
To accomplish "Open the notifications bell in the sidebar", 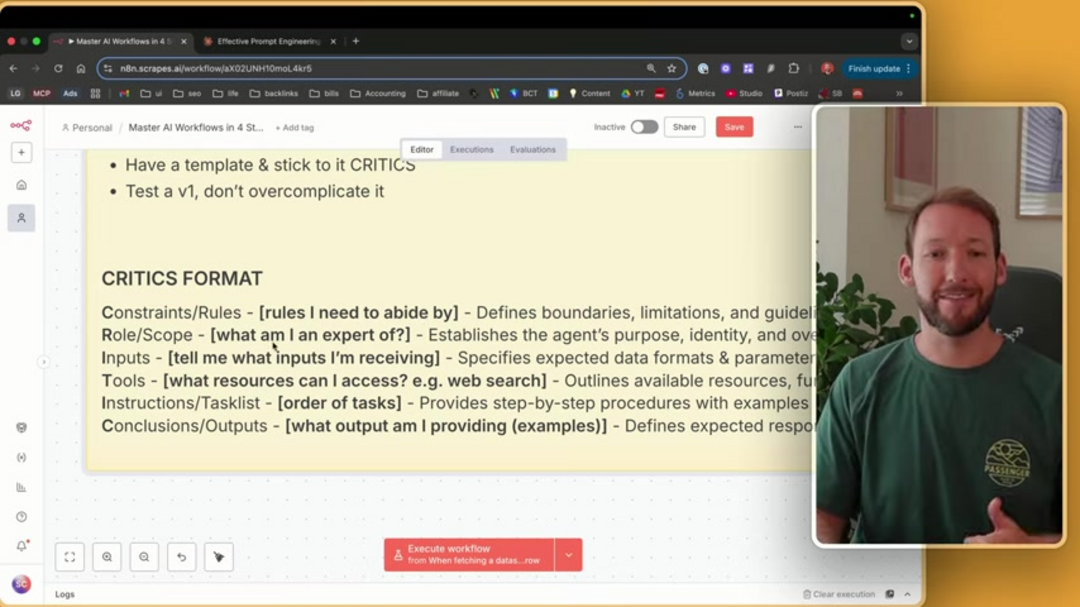I will (x=22, y=546).
